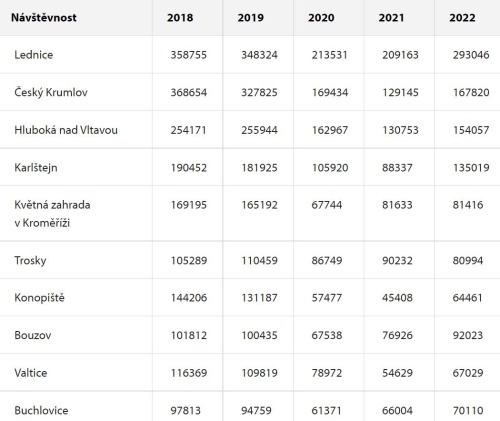Click the Valtice row label
Screen dimensions: 500x421
pos(31,373)
